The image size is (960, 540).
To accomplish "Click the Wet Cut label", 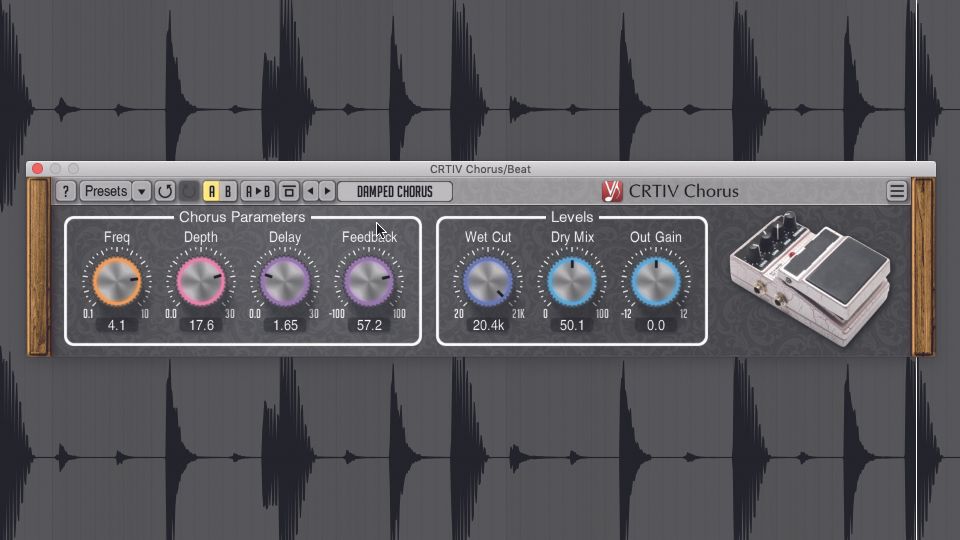I will pyautogui.click(x=488, y=237).
